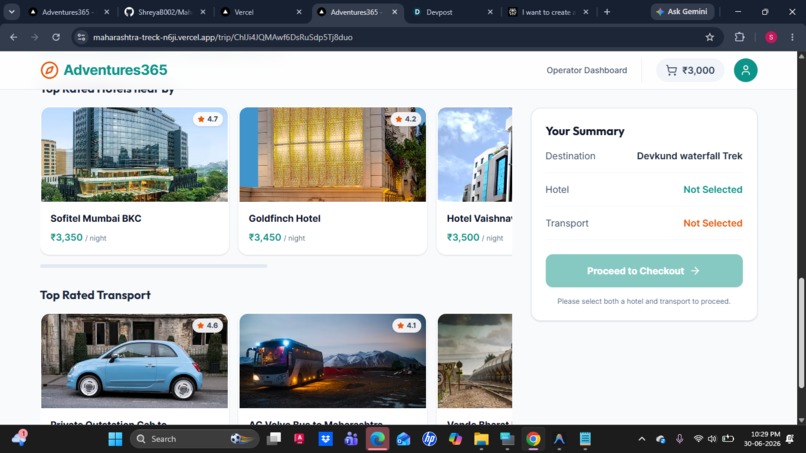Open the Windows Start menu
This screenshot has height=453, width=806.
click(115, 439)
